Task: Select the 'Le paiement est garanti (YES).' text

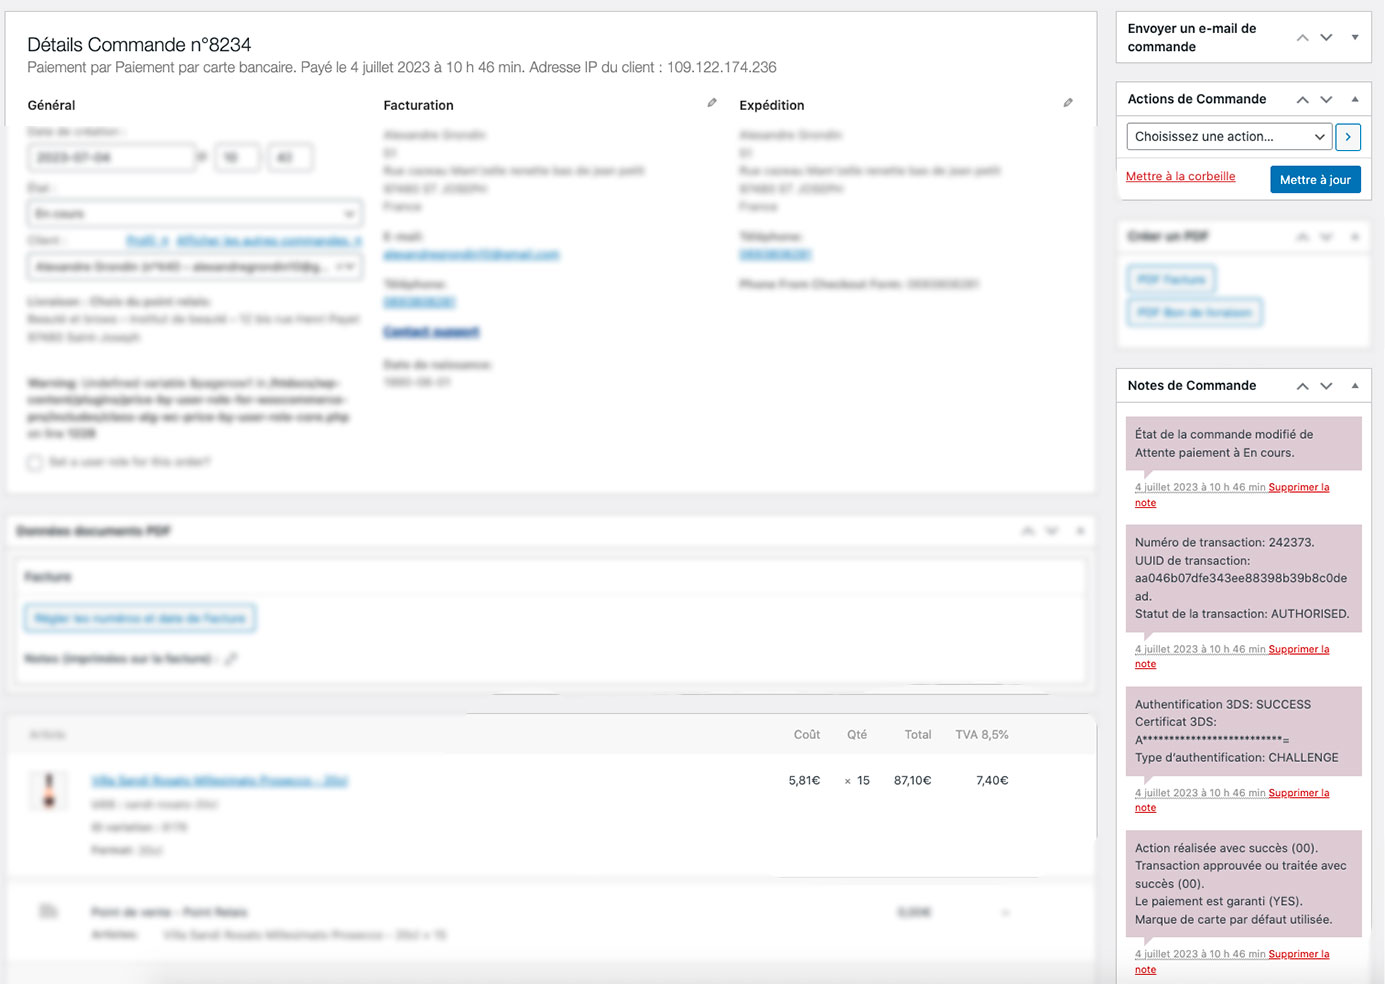Action: point(1218,901)
